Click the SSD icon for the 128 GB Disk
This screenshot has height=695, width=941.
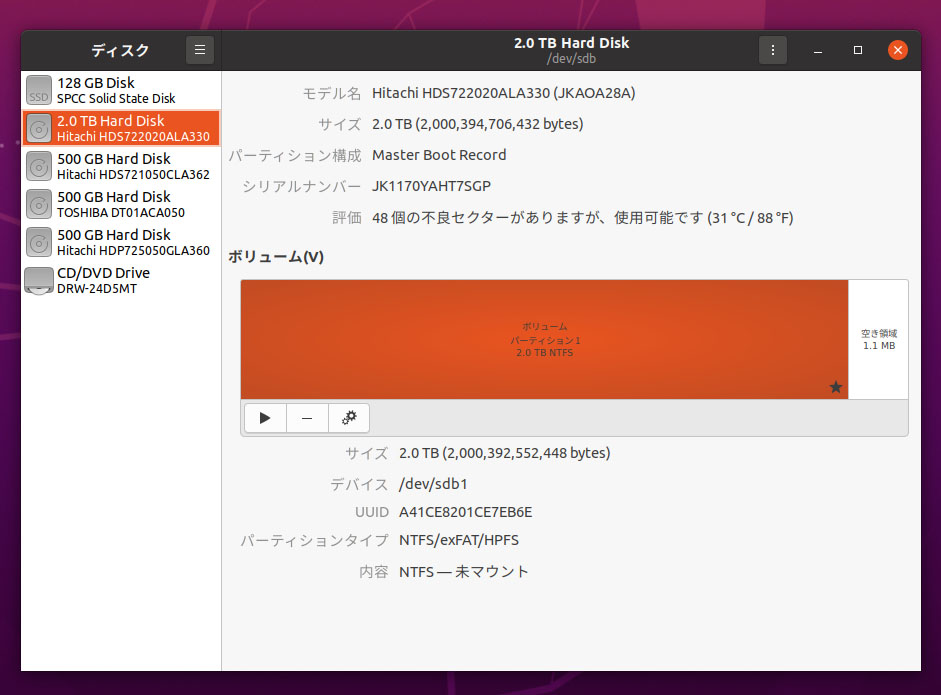39,90
